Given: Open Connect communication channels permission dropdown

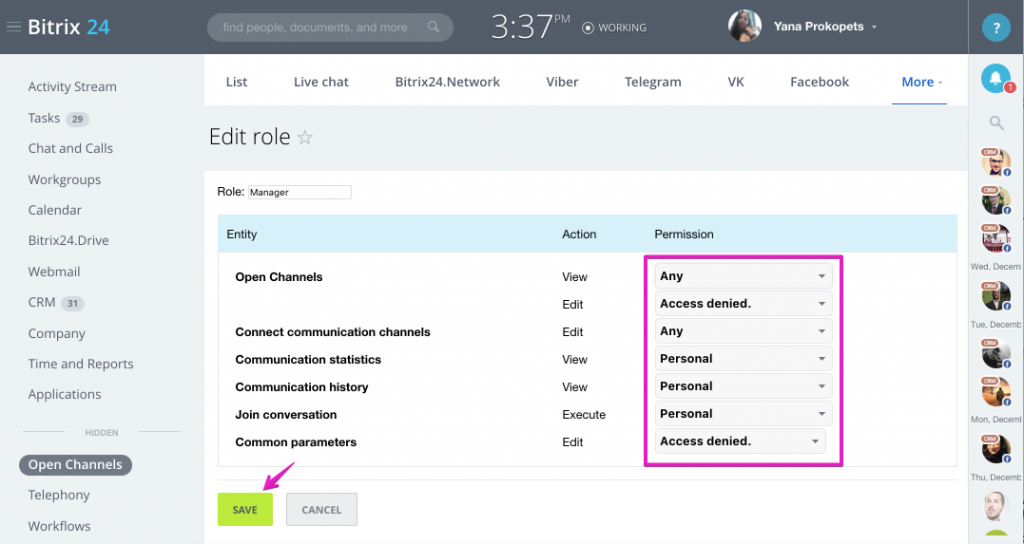Looking at the screenshot, I should pyautogui.click(x=743, y=331).
